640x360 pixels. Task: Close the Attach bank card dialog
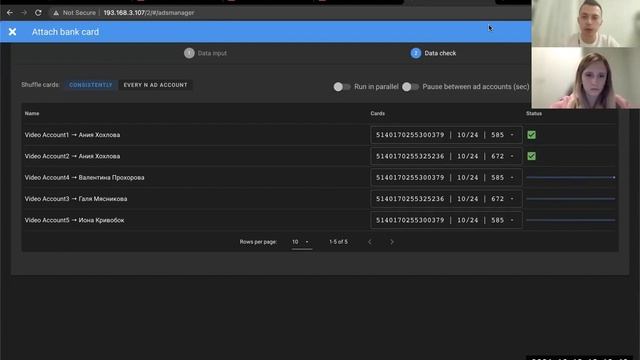pos(12,32)
